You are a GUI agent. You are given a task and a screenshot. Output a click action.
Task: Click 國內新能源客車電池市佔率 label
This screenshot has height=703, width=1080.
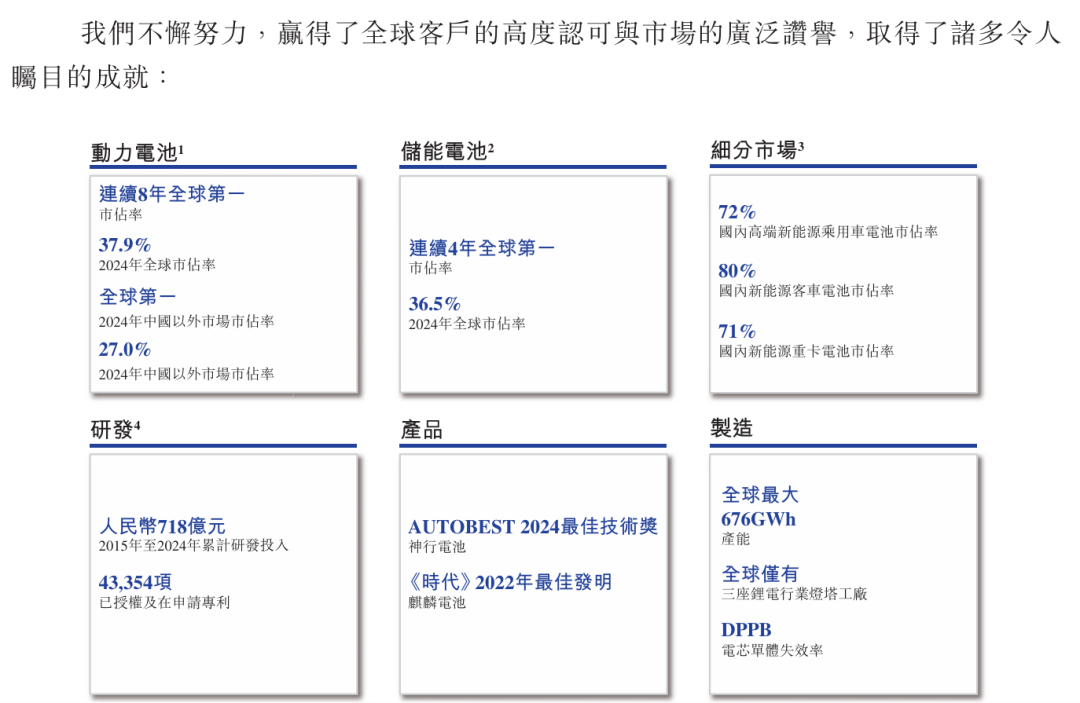[806, 291]
